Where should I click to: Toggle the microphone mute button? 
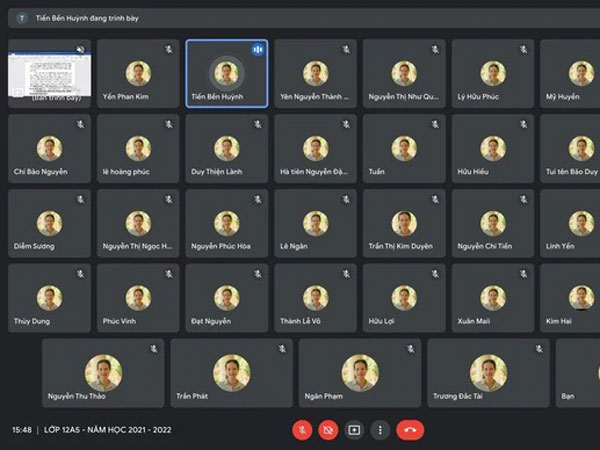point(302,430)
